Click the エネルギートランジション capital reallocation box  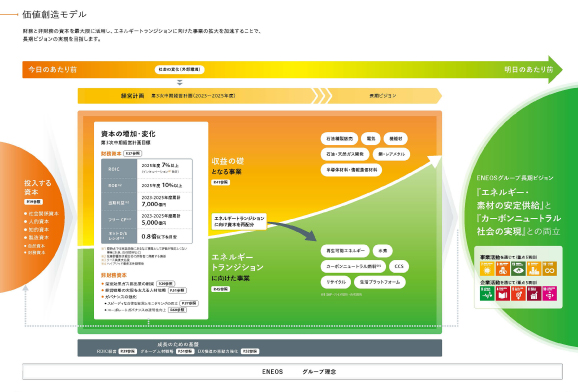pos(239,221)
